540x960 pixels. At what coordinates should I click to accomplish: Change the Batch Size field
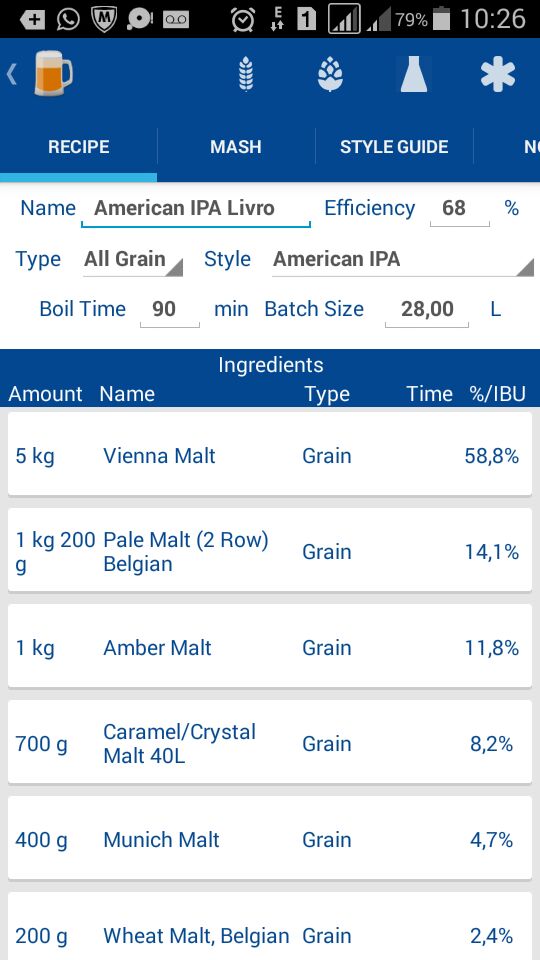pos(427,309)
